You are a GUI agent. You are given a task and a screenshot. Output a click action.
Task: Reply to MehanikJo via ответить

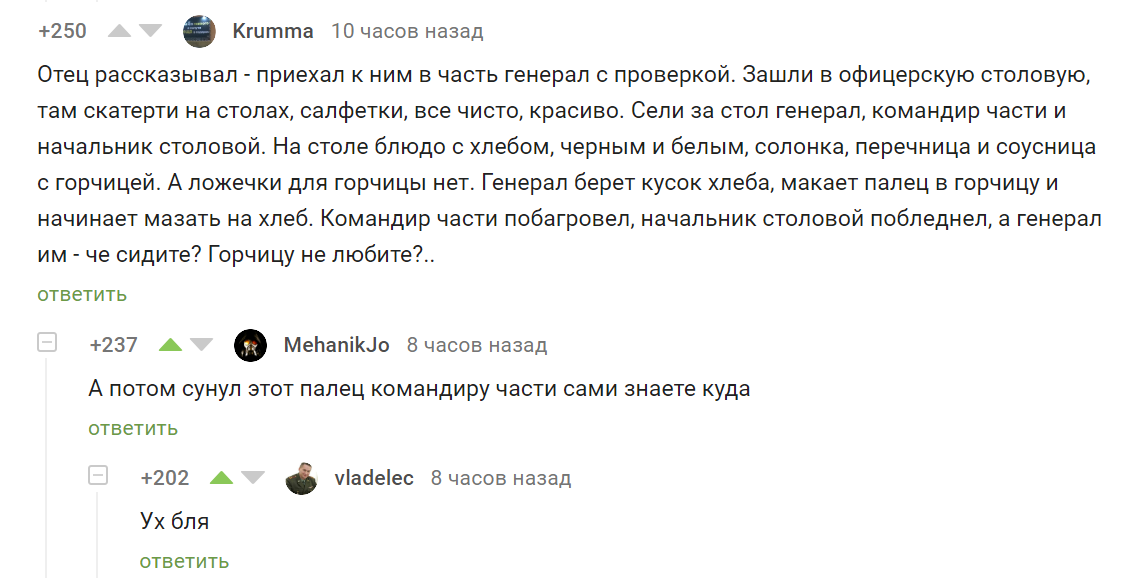click(133, 428)
